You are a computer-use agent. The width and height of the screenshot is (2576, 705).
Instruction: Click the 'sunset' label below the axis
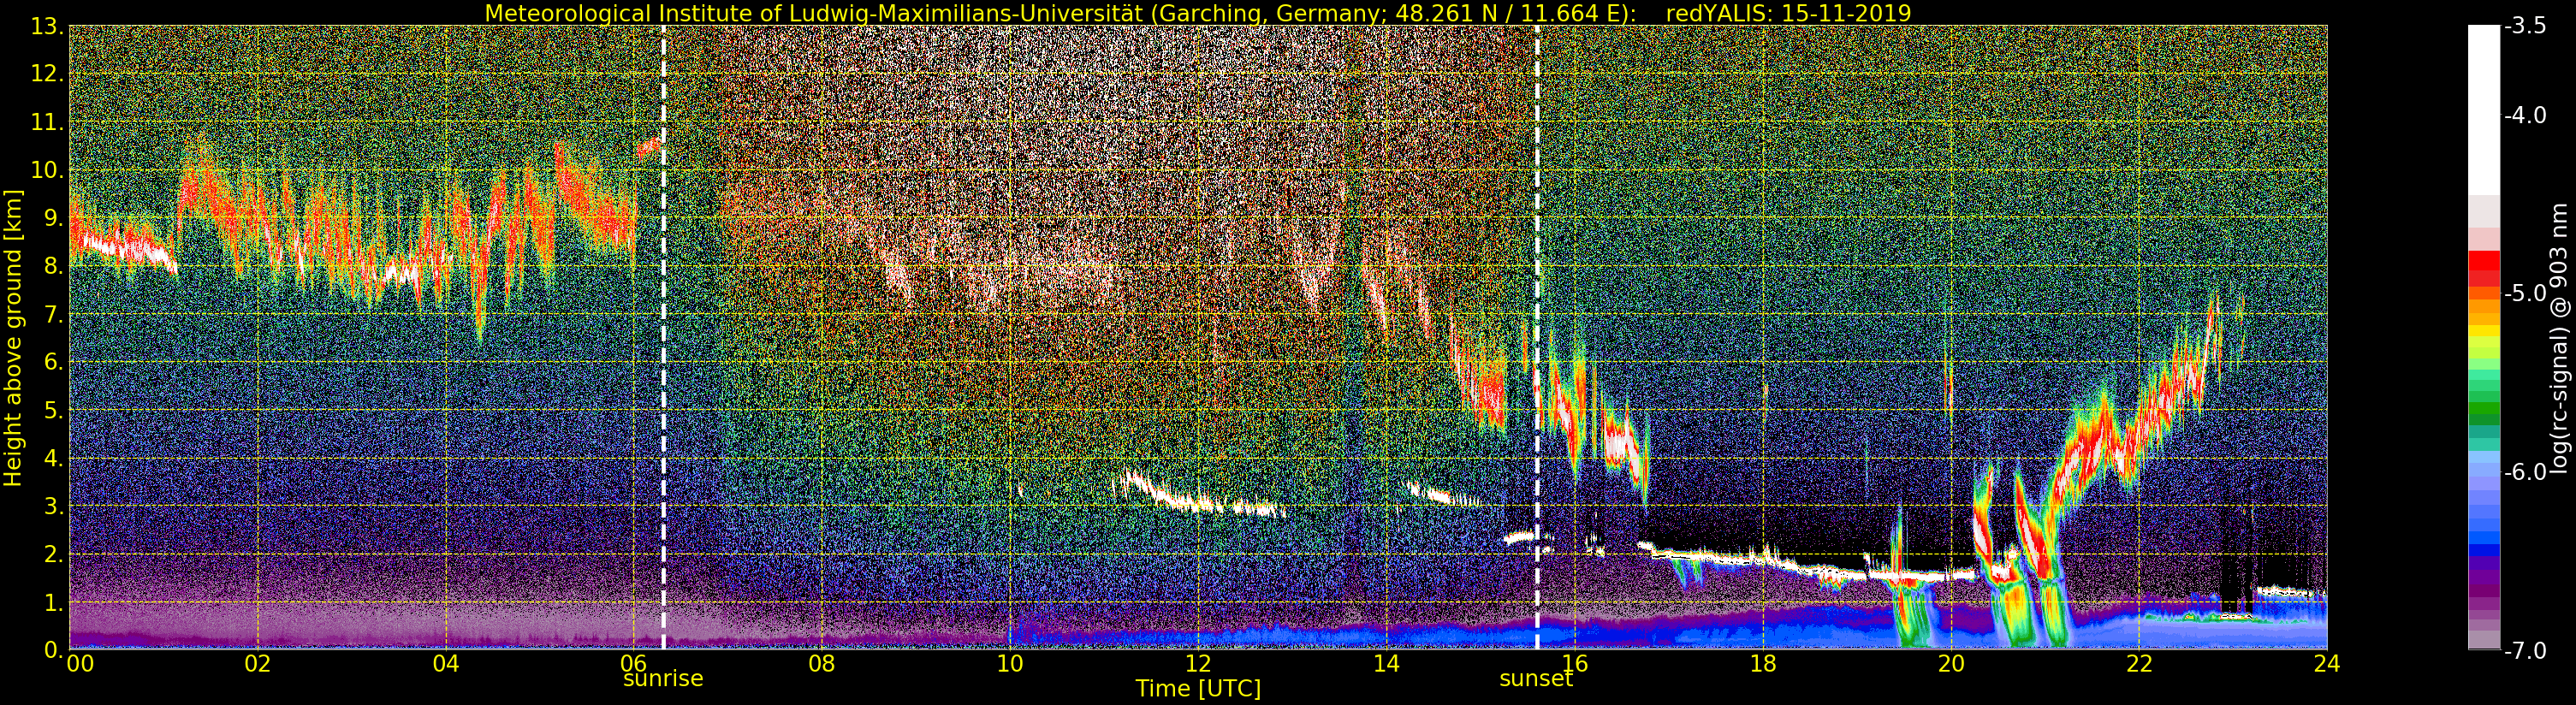click(x=1536, y=678)
